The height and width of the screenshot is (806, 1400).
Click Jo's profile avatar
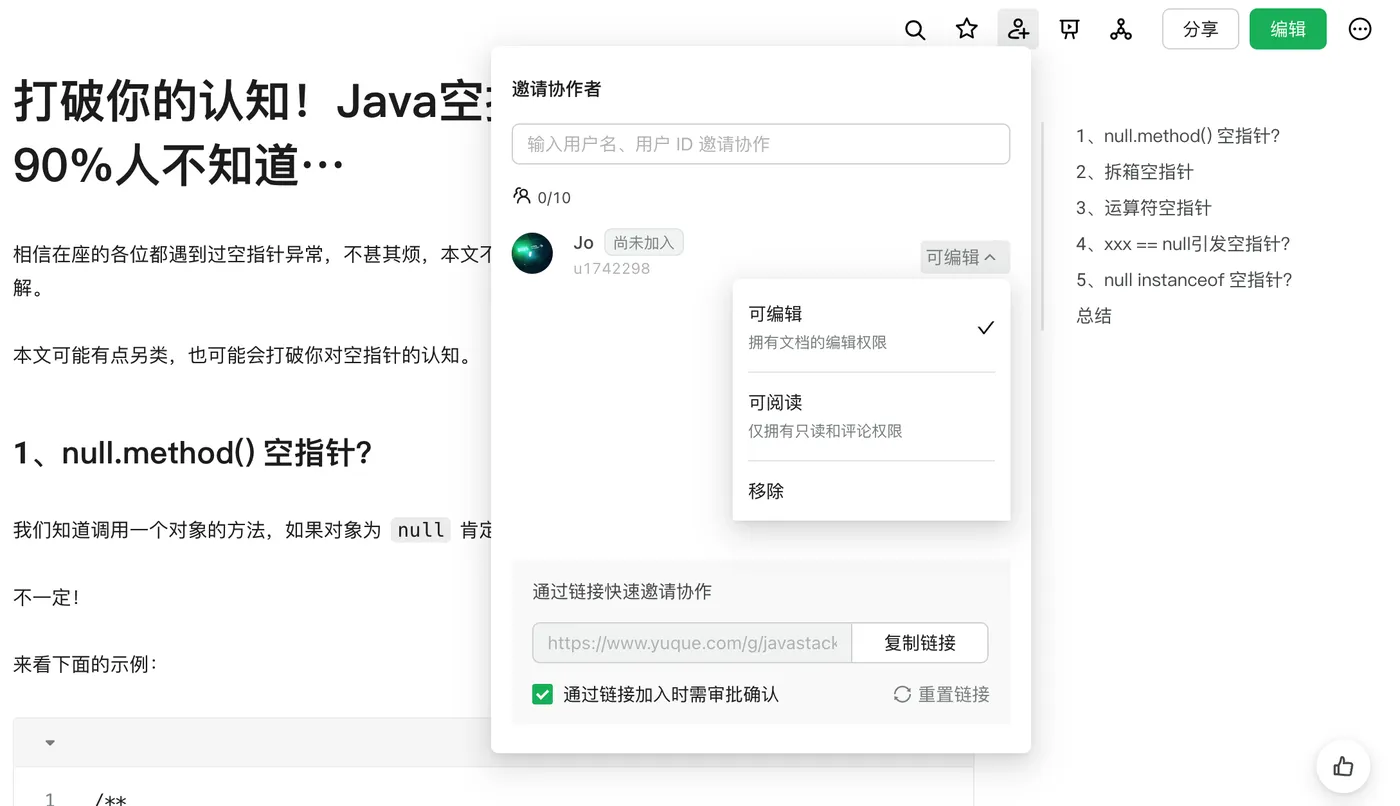pyautogui.click(x=532, y=254)
